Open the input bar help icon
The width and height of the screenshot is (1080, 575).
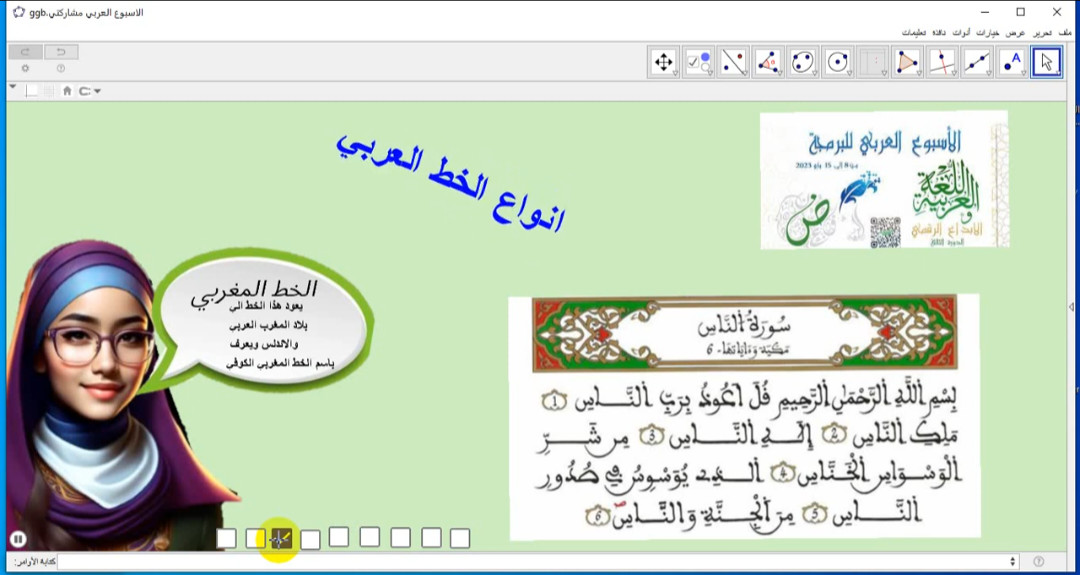[x=1039, y=561]
